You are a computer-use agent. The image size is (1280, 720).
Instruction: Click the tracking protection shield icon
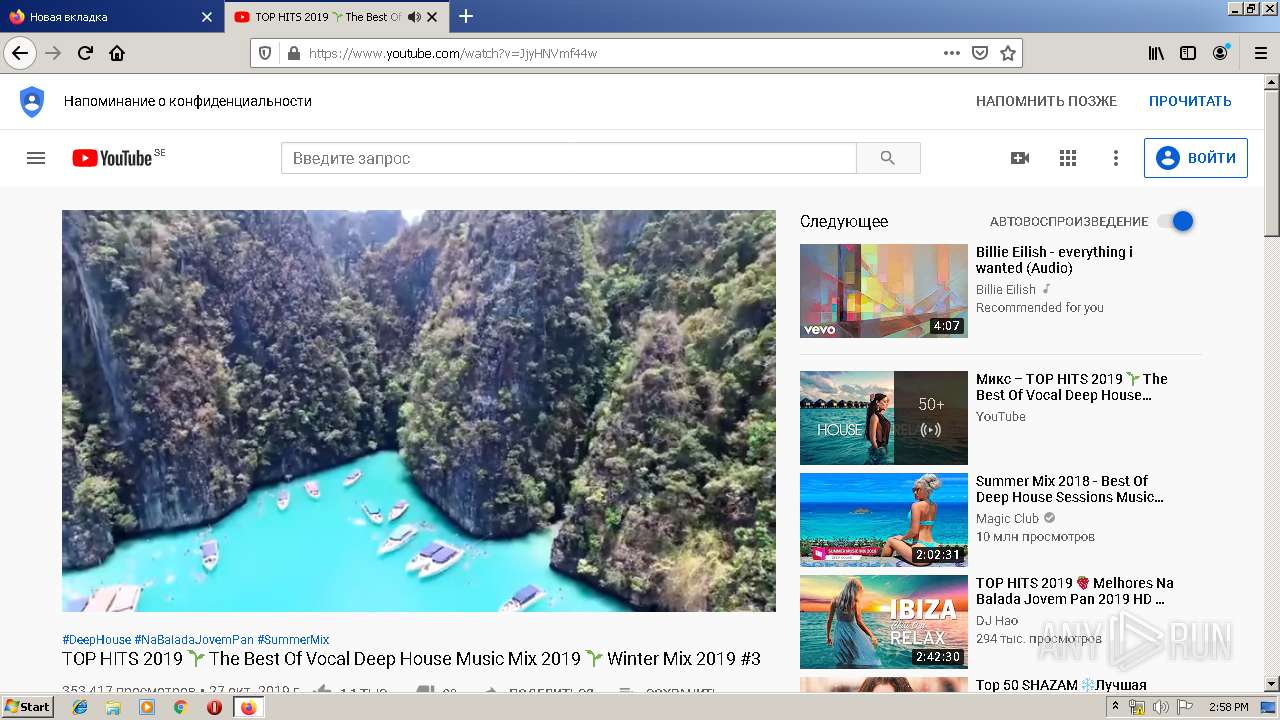pyautogui.click(x=265, y=53)
